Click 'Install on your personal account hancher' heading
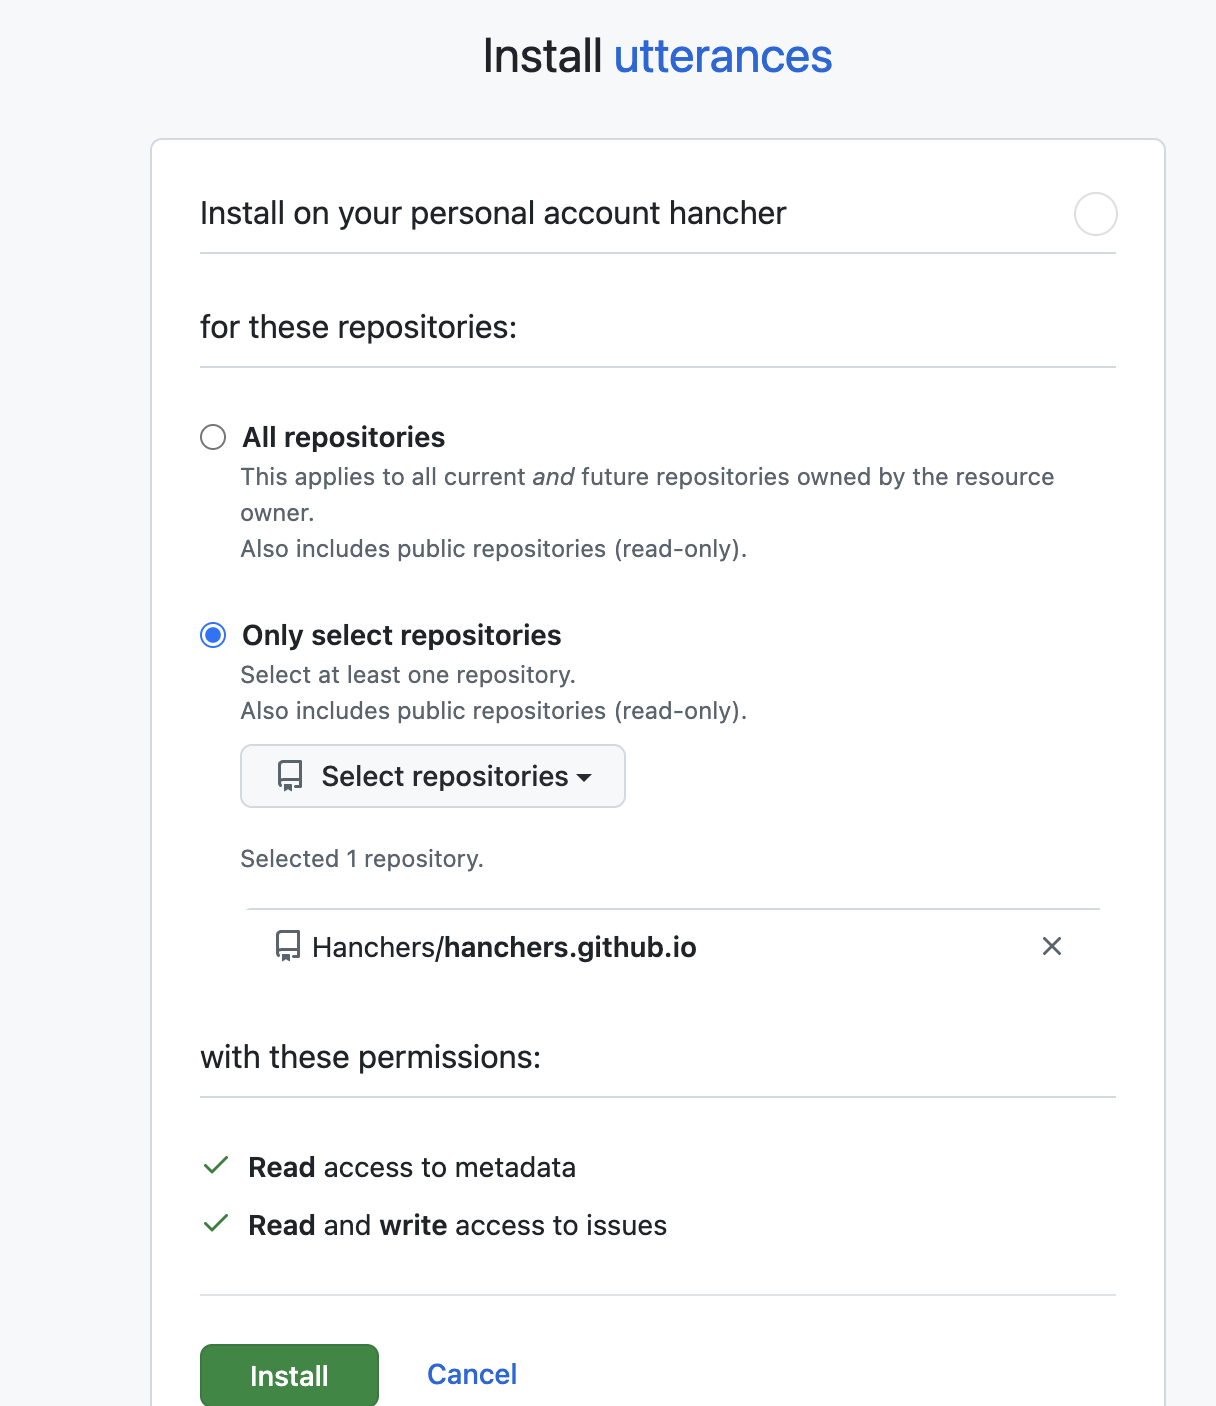 493,213
